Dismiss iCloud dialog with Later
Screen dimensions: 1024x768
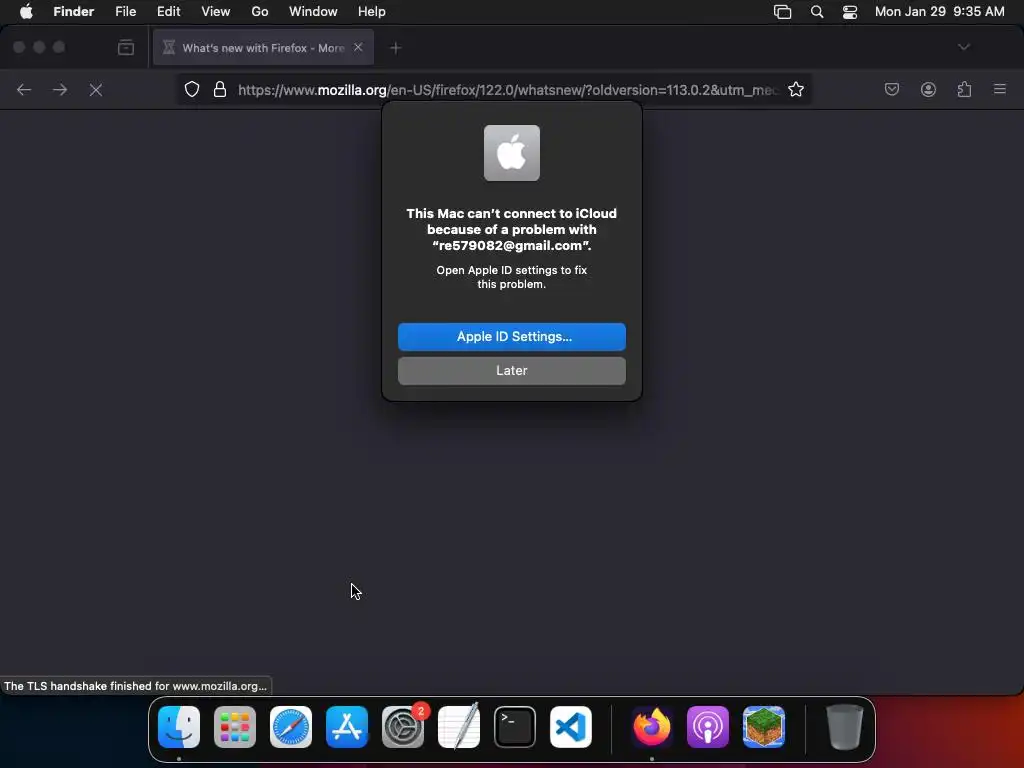(511, 370)
